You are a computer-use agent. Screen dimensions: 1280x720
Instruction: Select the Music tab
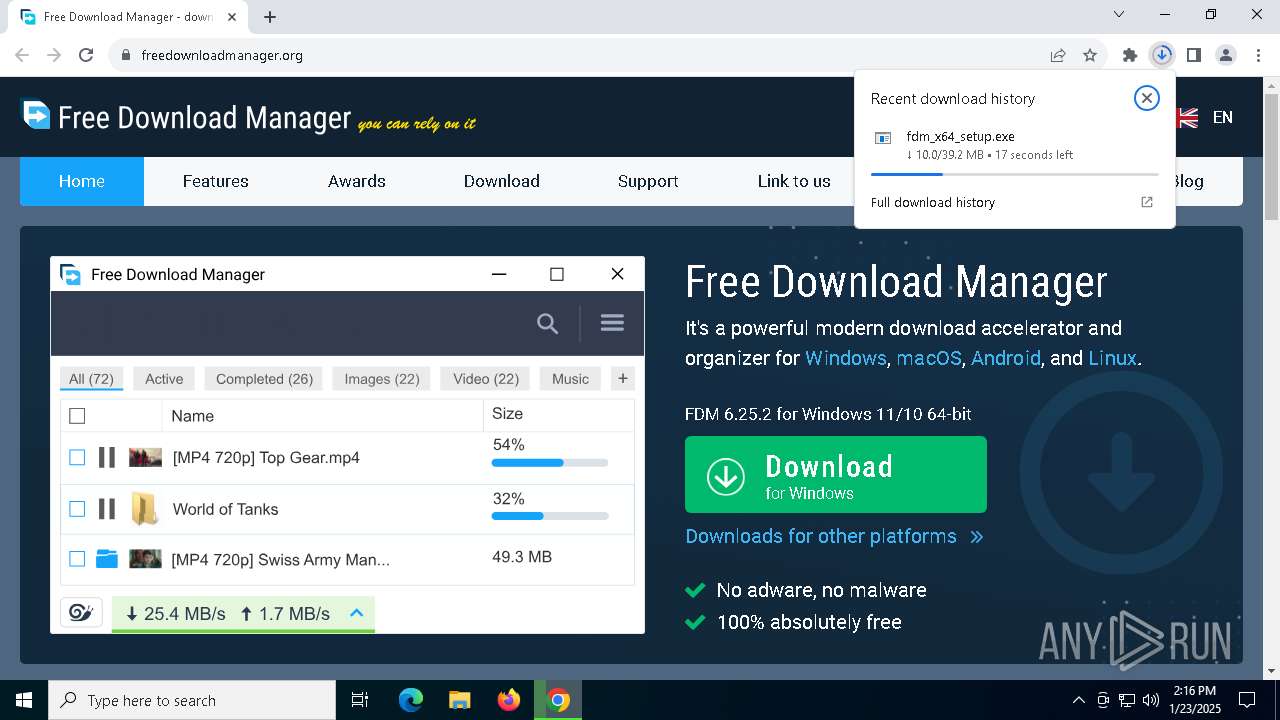coord(570,379)
